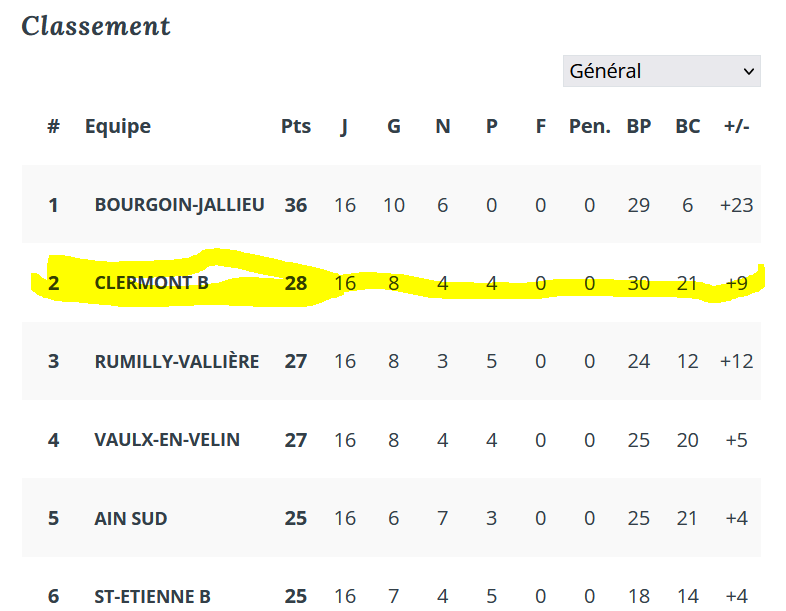Open the CLERMONT B team link
The width and height of the screenshot is (786, 611).
[x=151, y=283]
